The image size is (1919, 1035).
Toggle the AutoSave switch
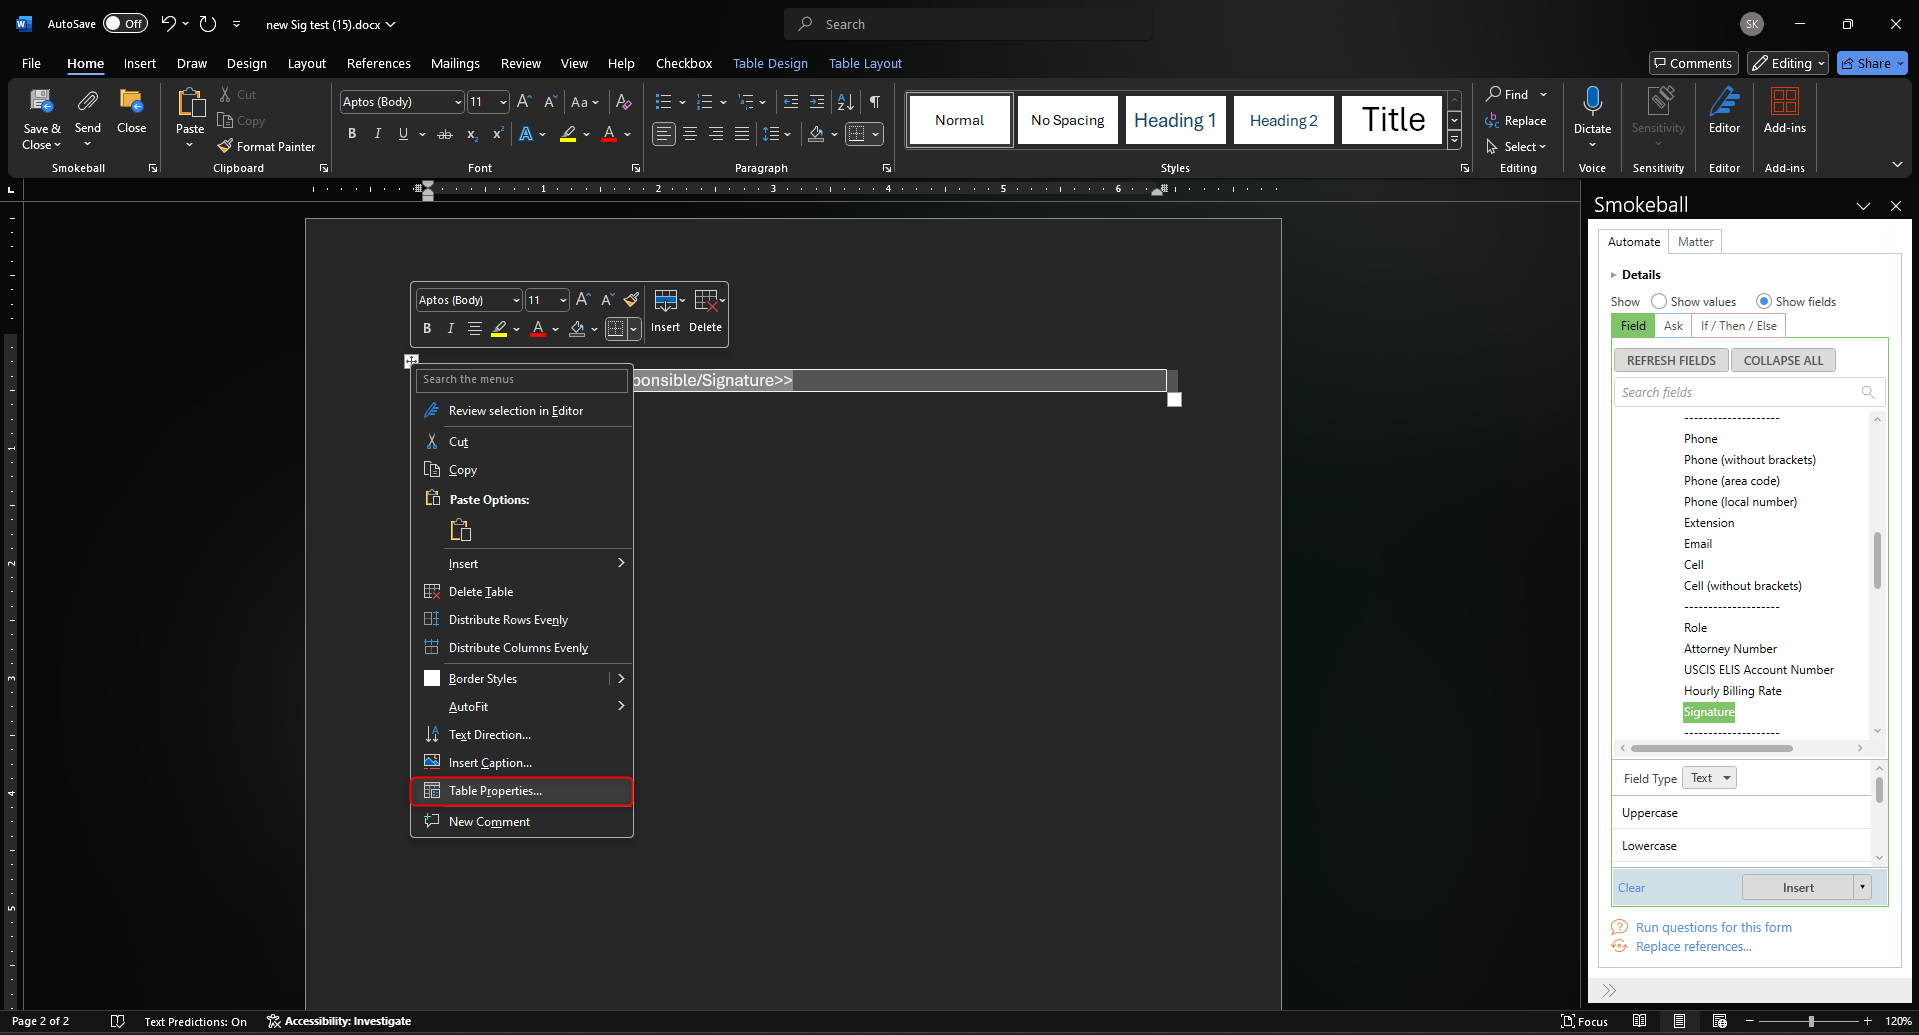(x=125, y=24)
